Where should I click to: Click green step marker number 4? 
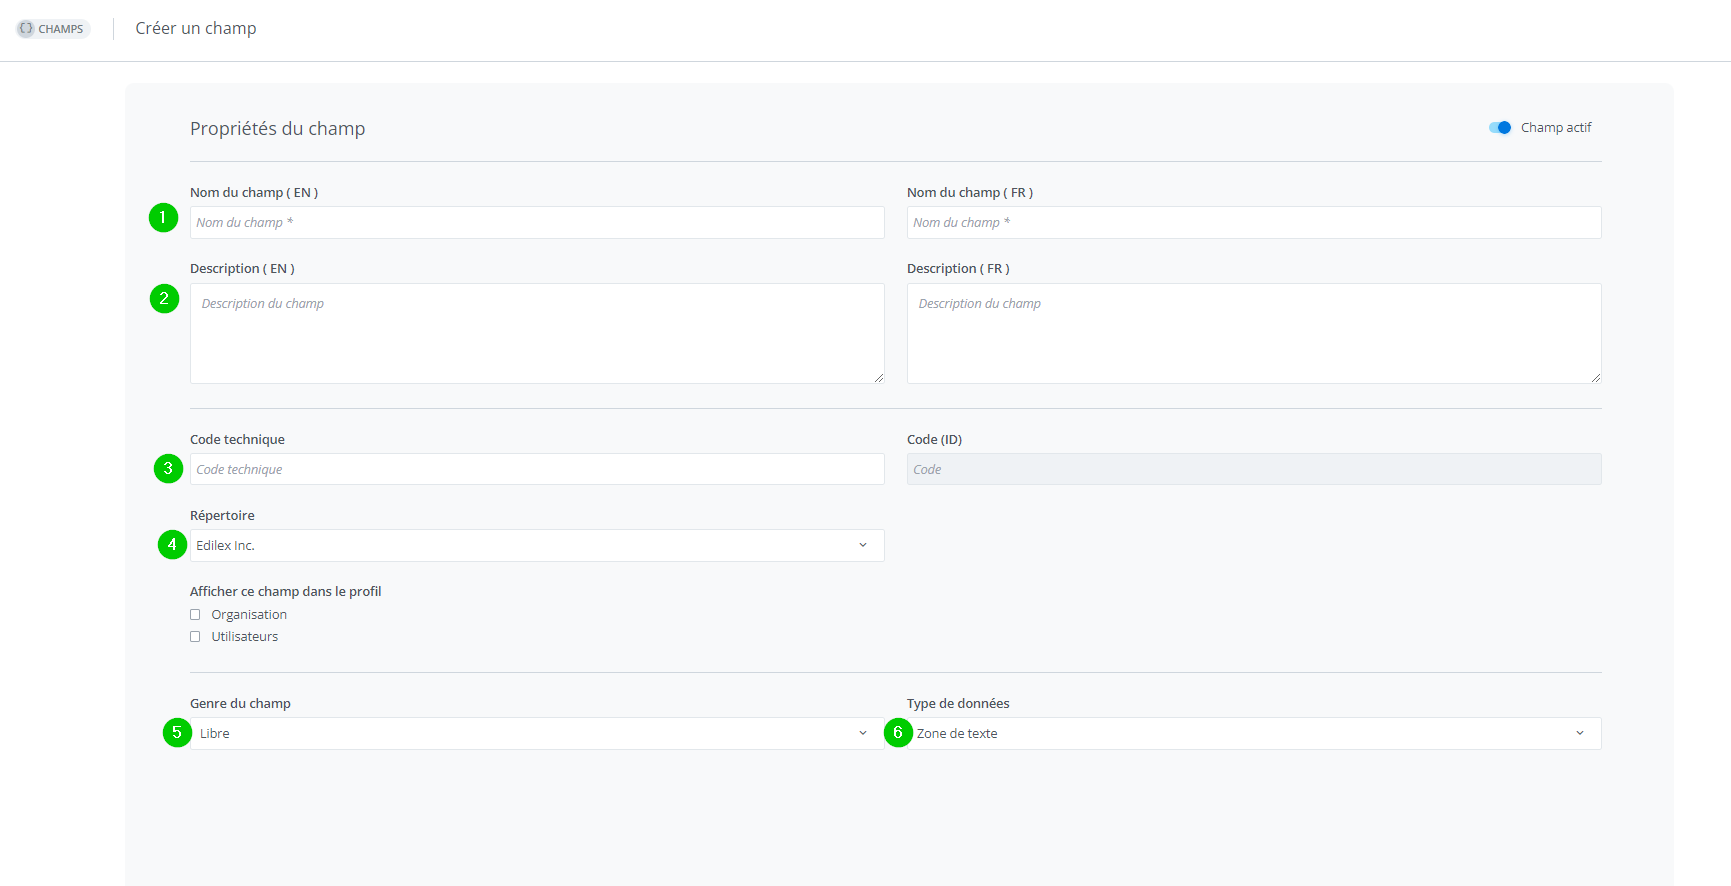click(x=172, y=545)
